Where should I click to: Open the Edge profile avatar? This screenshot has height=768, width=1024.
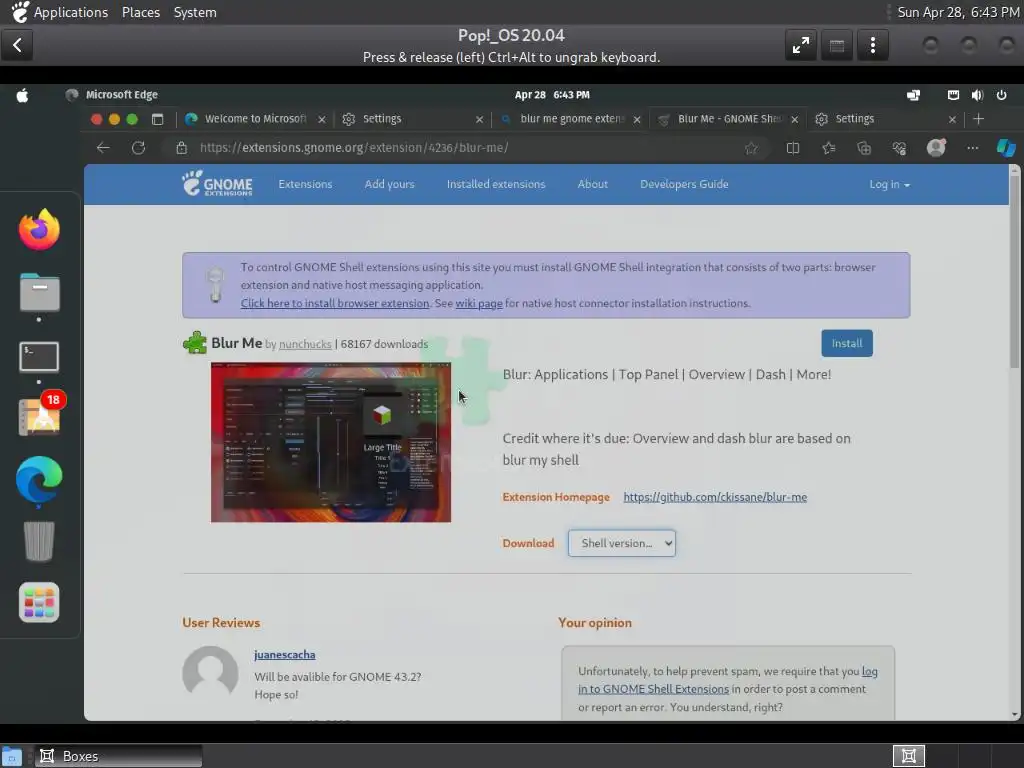pos(936,148)
